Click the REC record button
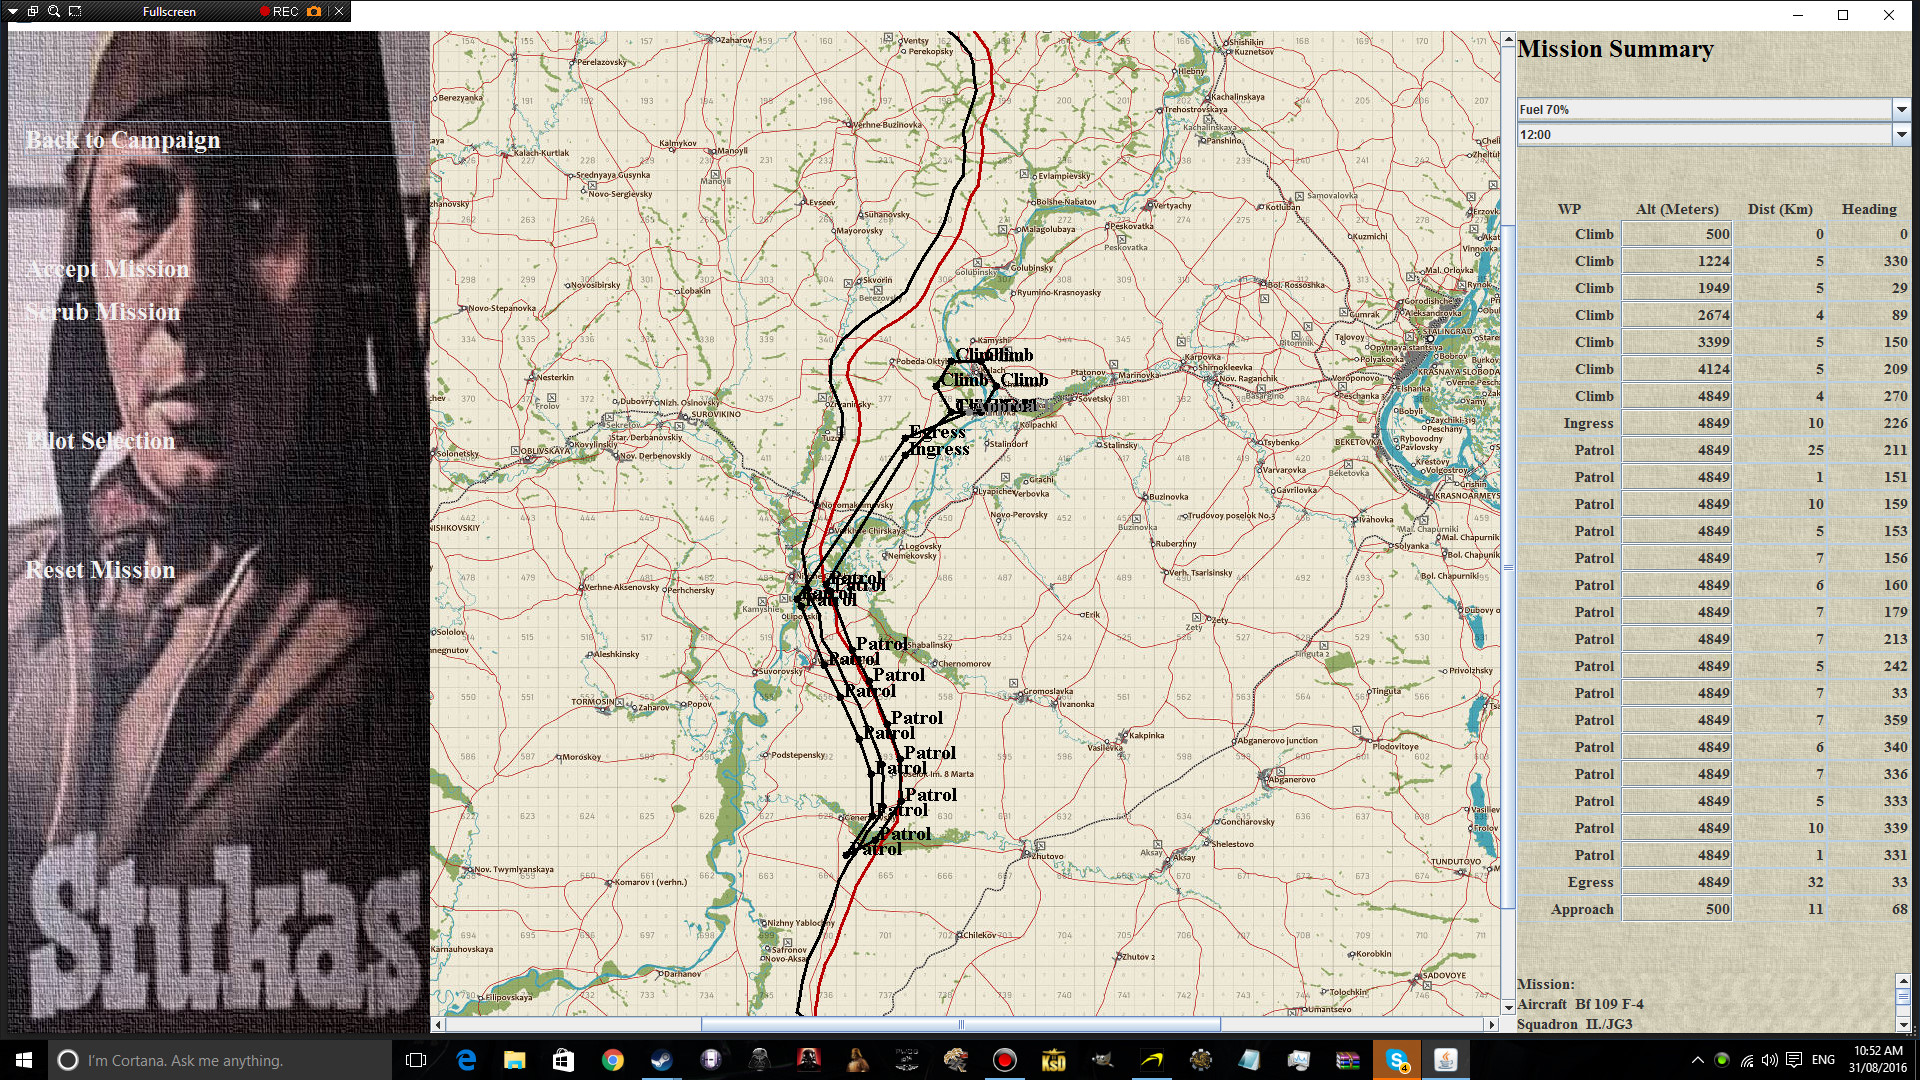1920x1080 pixels. coord(279,11)
